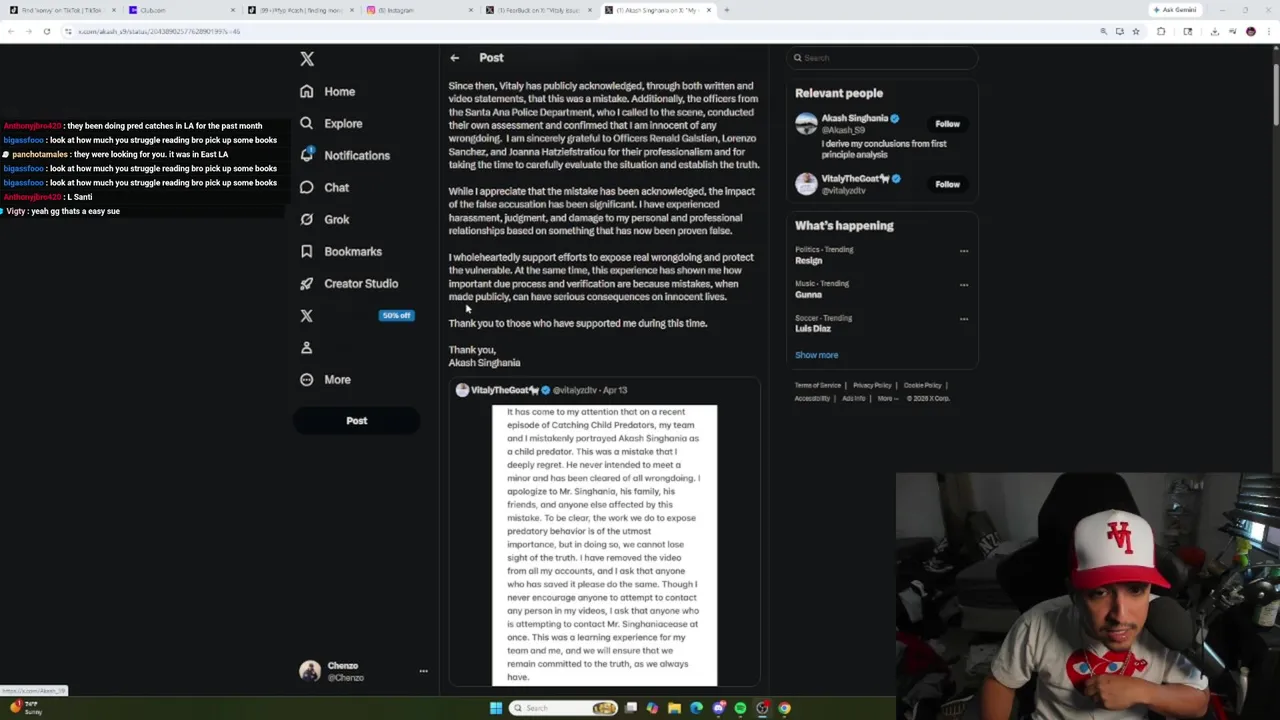Click the Windows taskbar search box
Viewport: 1280px width, 720px height.
[564, 708]
